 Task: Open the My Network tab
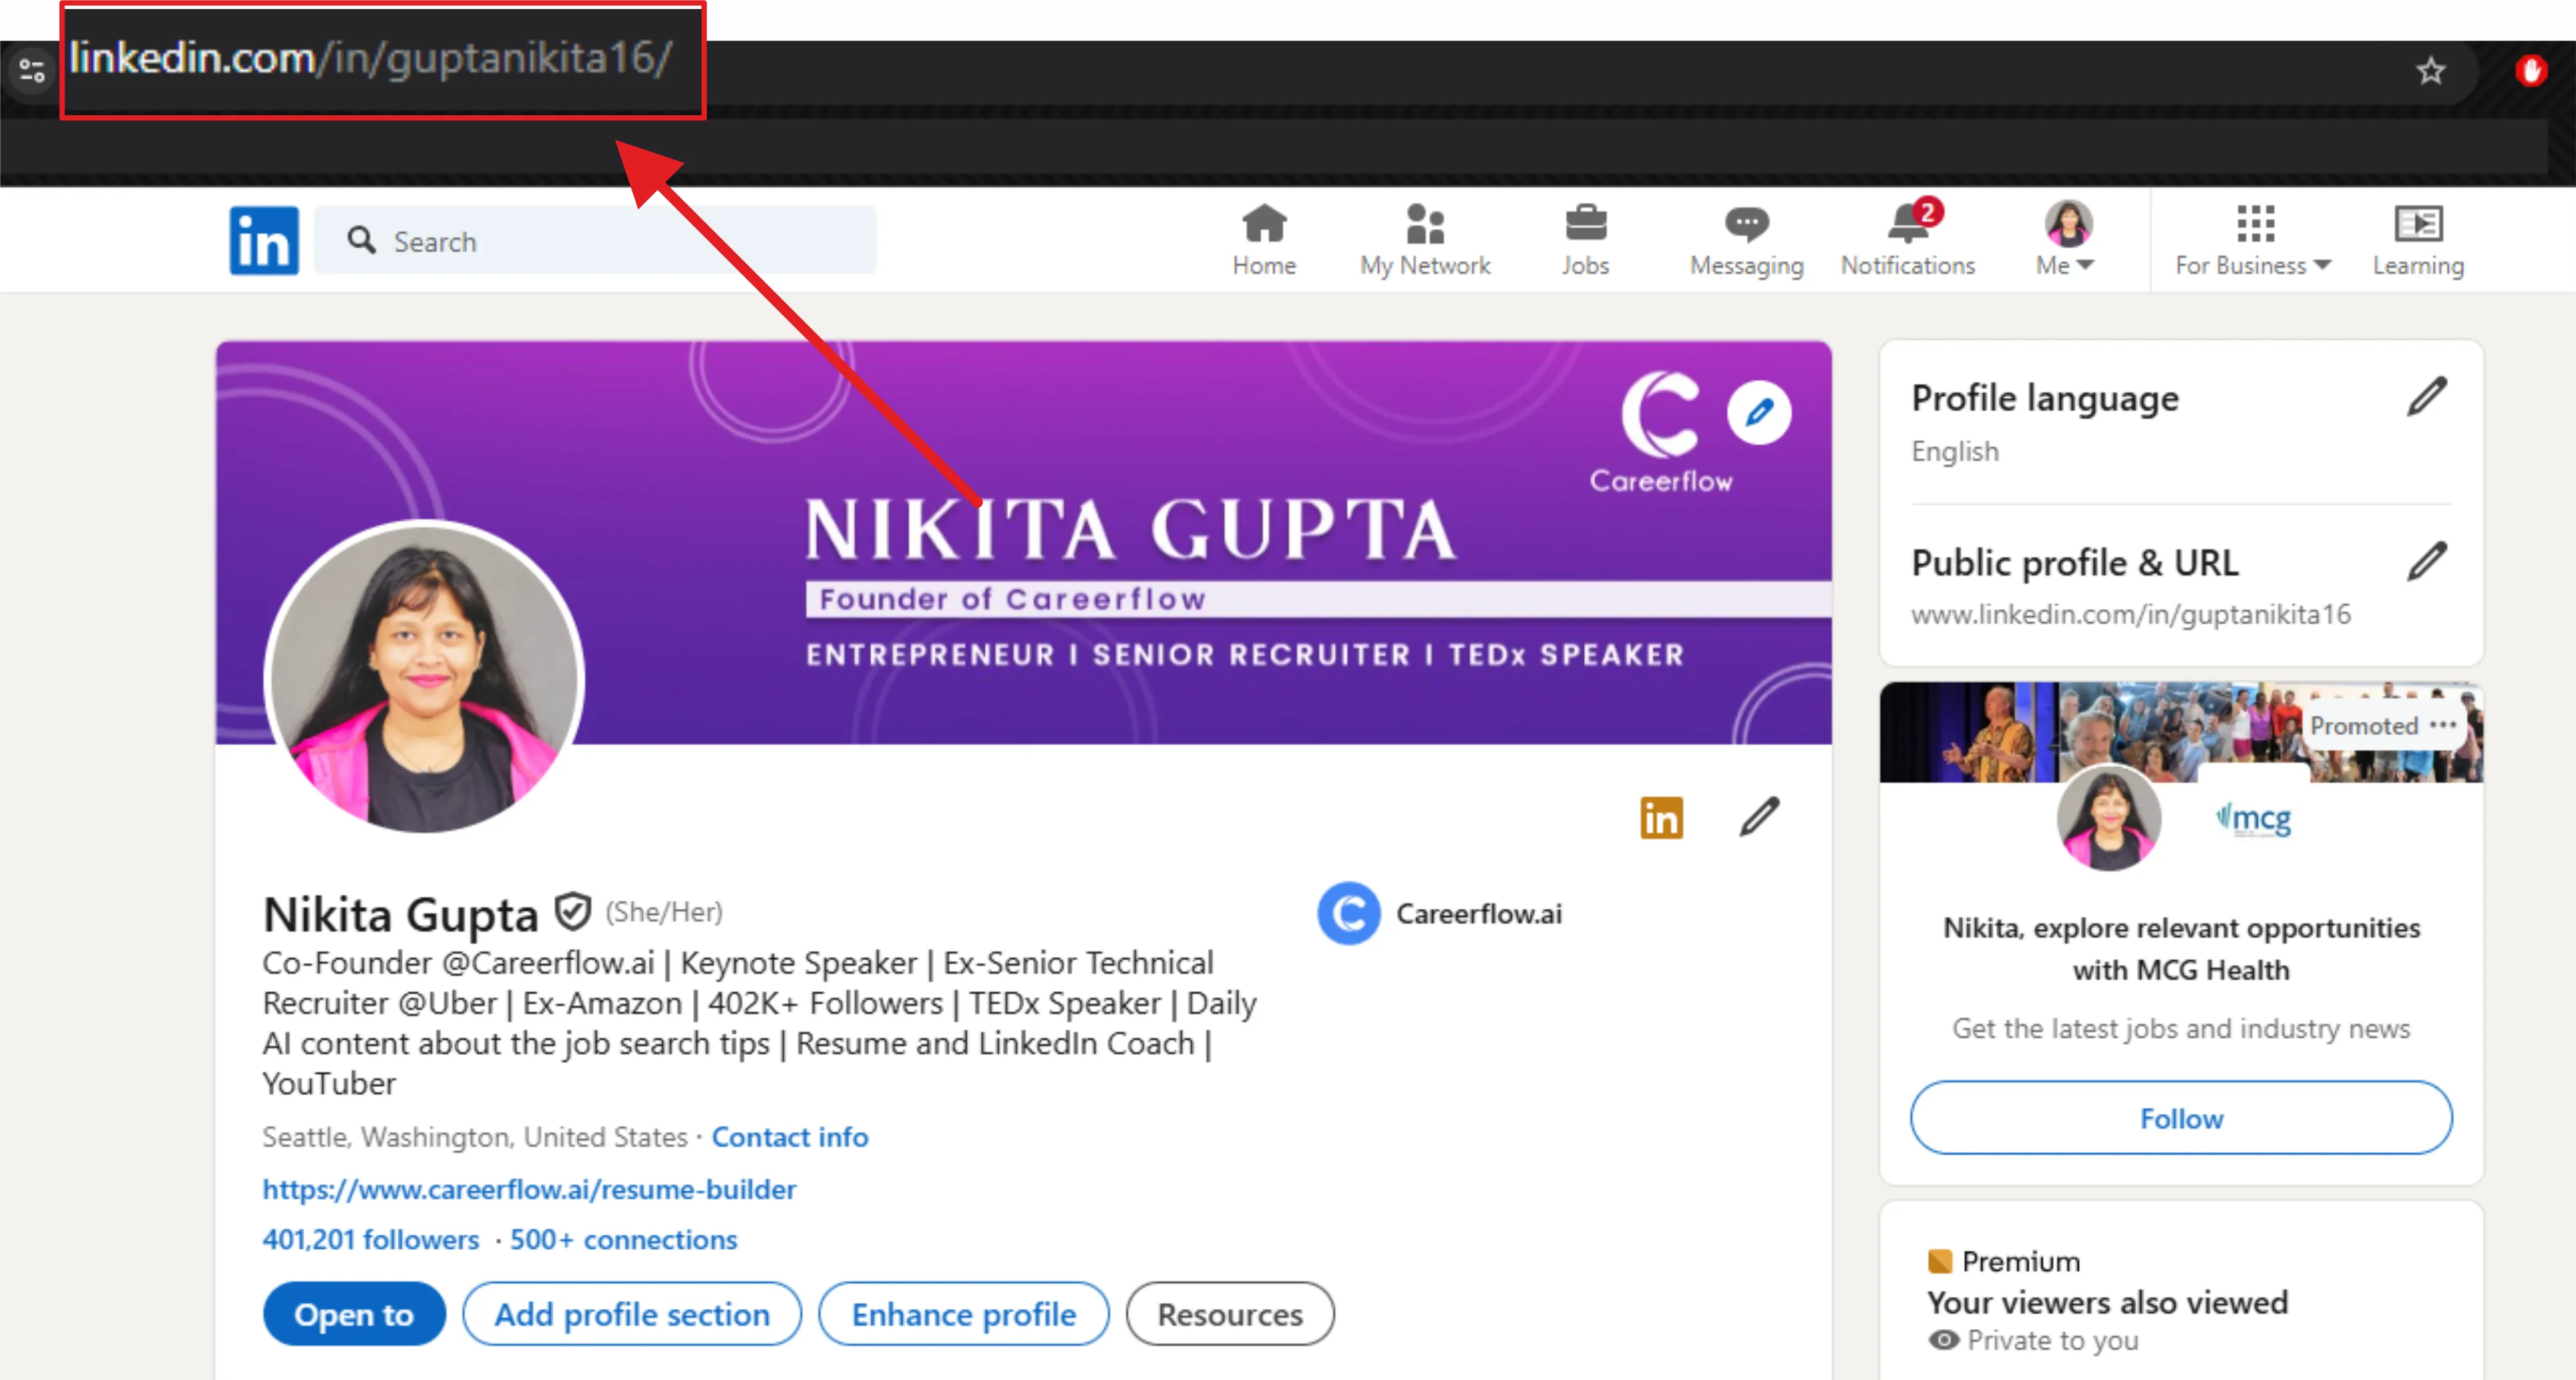1424,240
